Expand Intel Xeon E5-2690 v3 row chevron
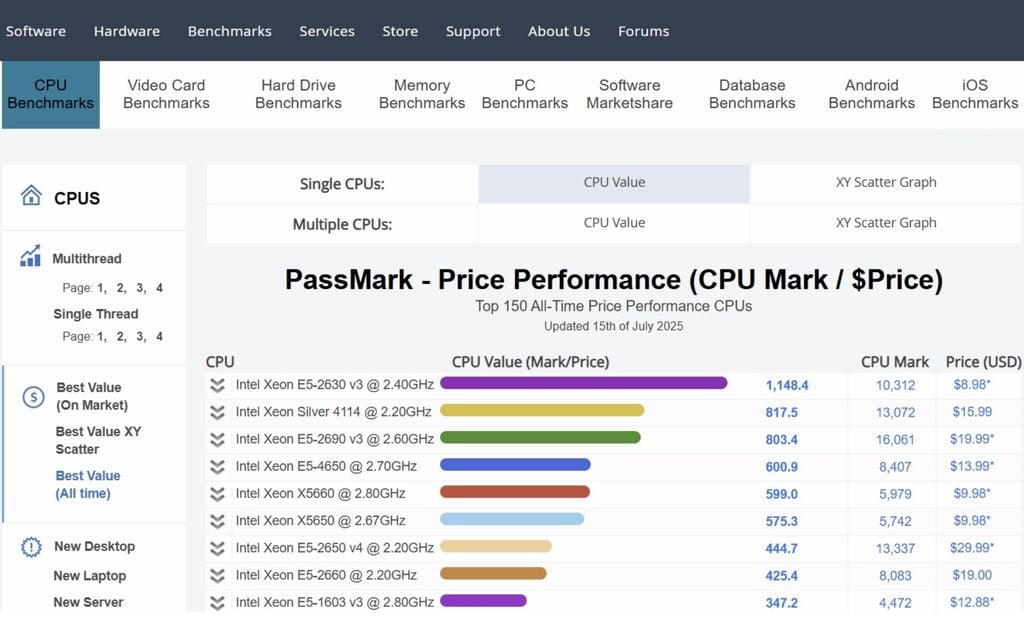Image resolution: width=1024 pixels, height=640 pixels. tap(217, 440)
